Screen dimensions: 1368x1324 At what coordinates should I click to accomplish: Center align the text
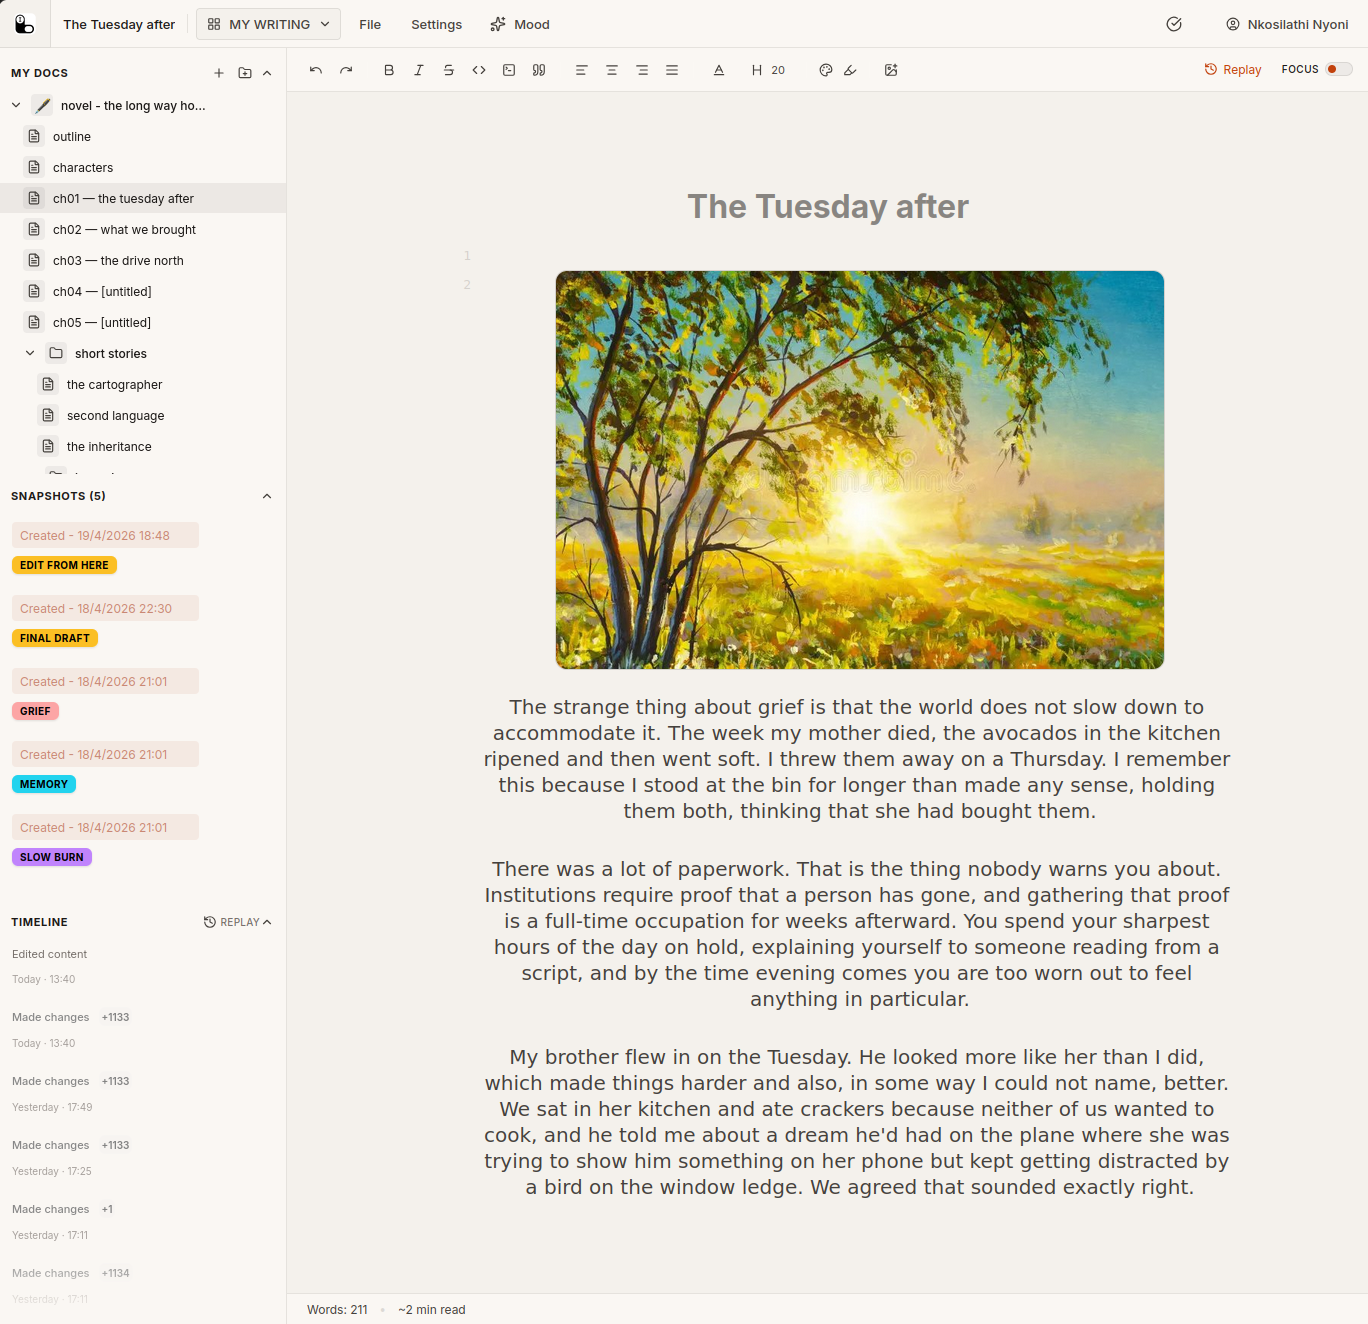[612, 70]
